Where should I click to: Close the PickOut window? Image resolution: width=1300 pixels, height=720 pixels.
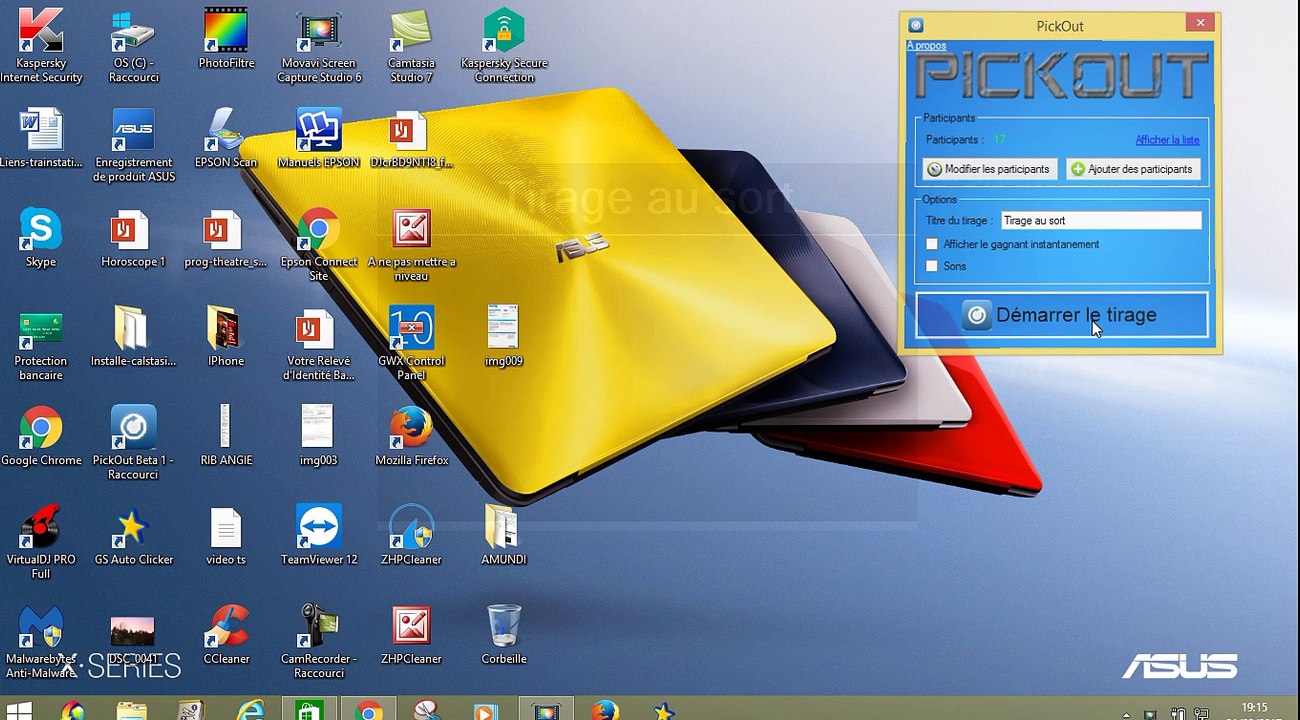(1200, 22)
